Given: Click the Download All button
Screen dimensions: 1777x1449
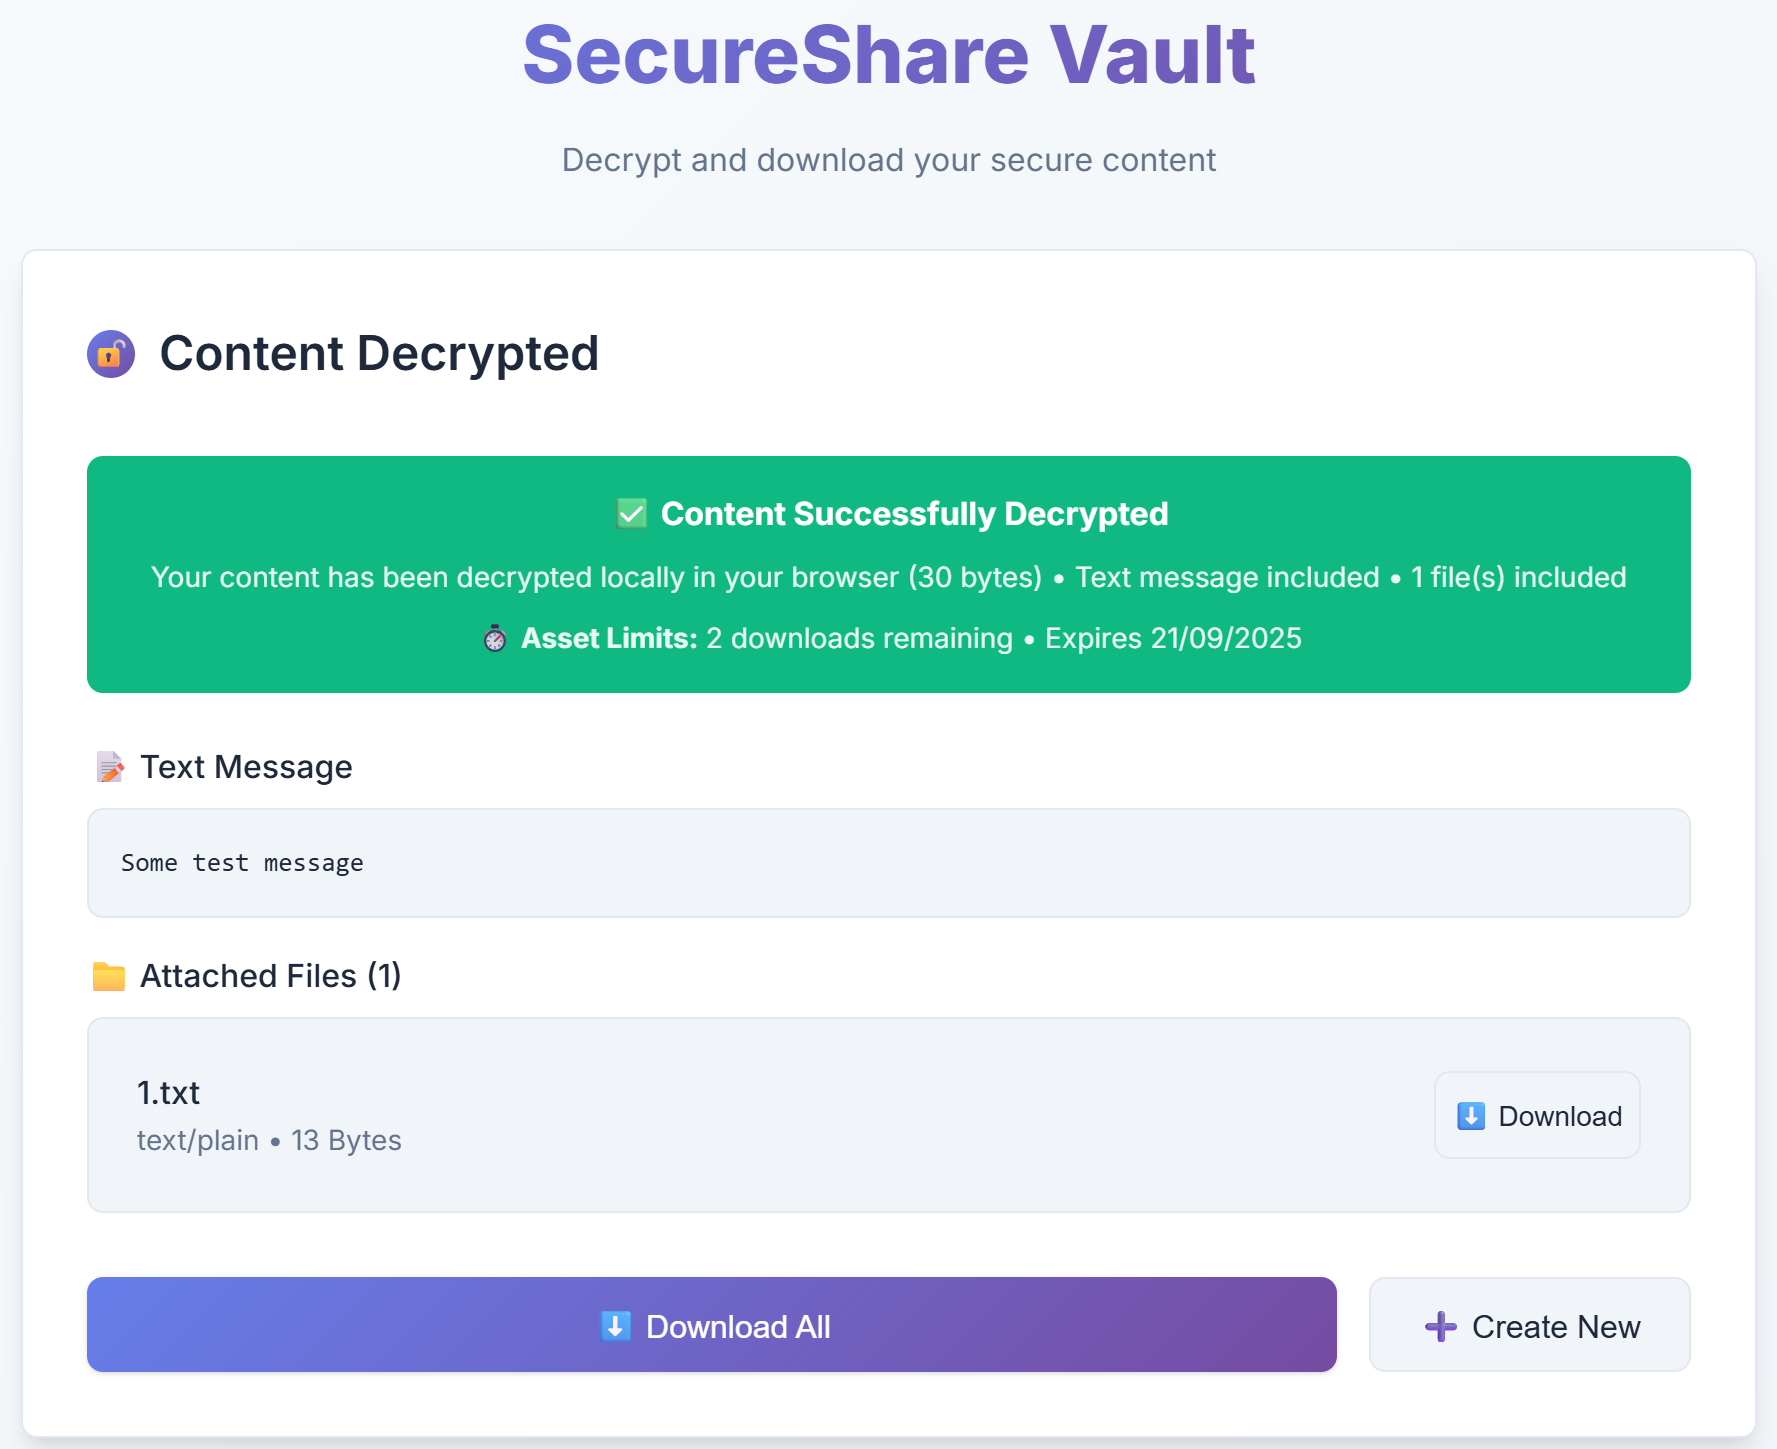Looking at the screenshot, I should coord(711,1325).
